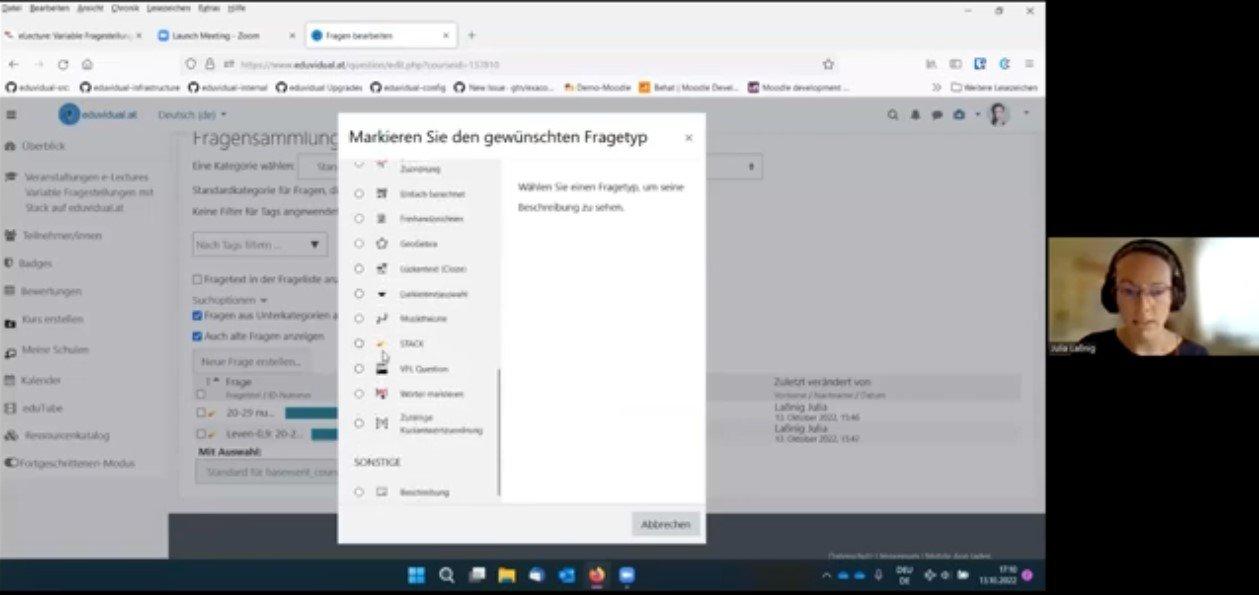
Task: Open the Deutsch (de) language dropdown
Action: [192, 115]
